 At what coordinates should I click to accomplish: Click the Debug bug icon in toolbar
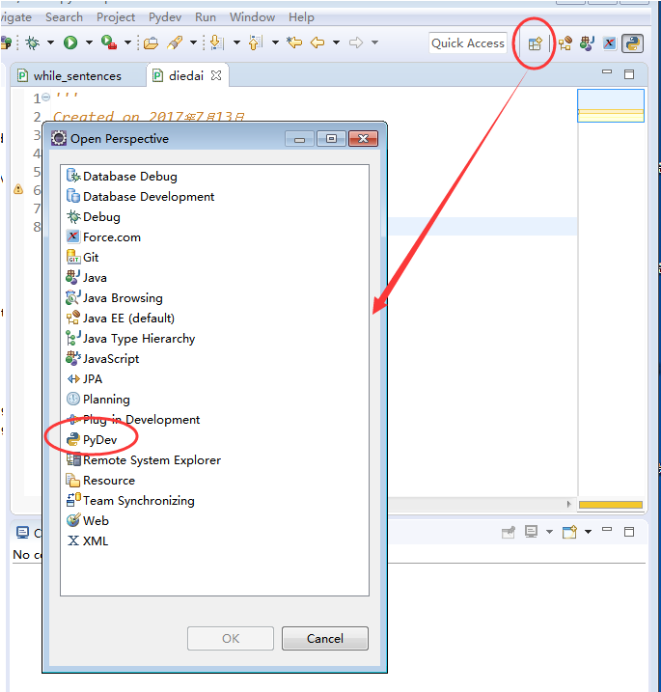click(x=32, y=43)
